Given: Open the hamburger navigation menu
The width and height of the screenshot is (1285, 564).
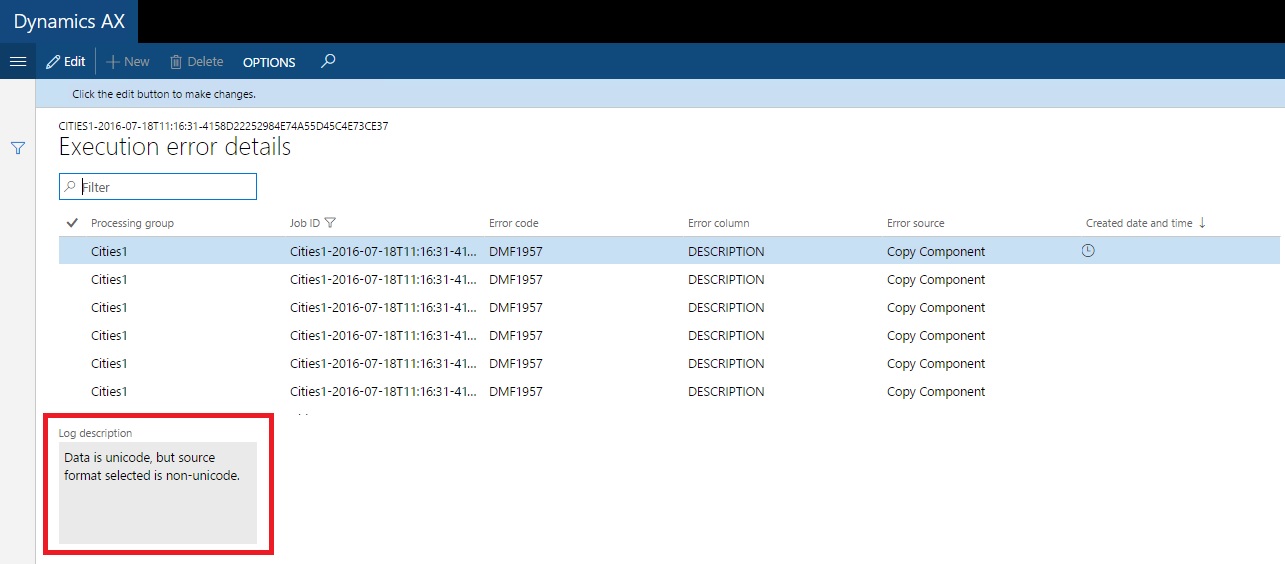Looking at the screenshot, I should (17, 62).
